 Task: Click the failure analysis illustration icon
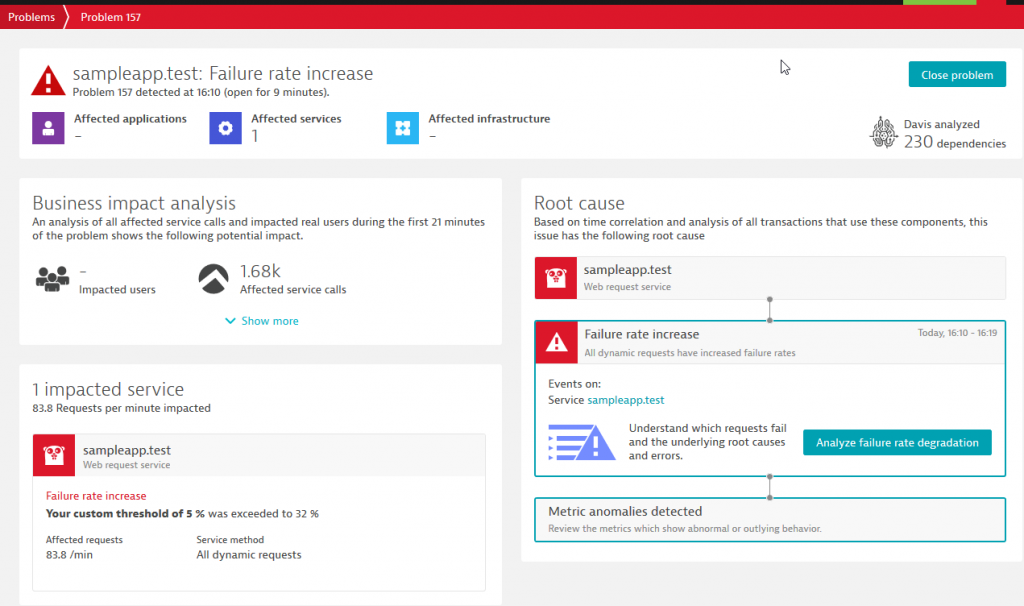click(x=581, y=442)
